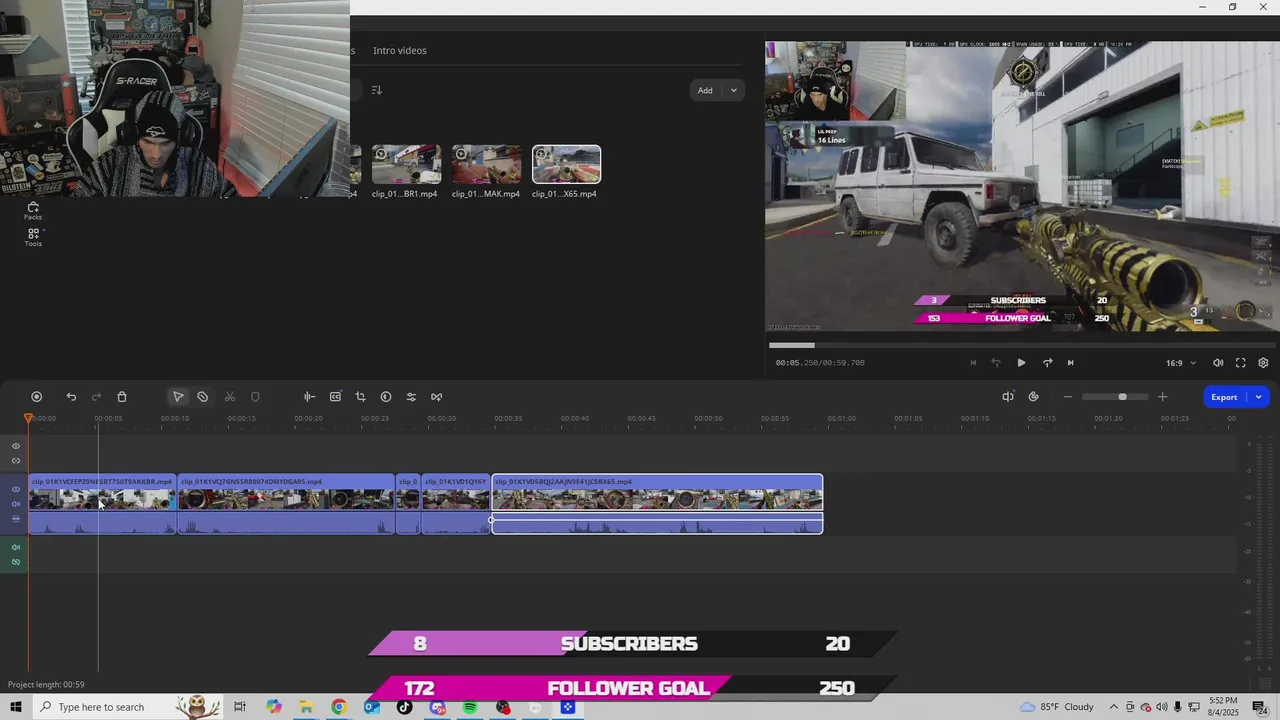The width and height of the screenshot is (1280, 720).
Task: Click the spiral magnet snapping icon
Action: [1033, 397]
